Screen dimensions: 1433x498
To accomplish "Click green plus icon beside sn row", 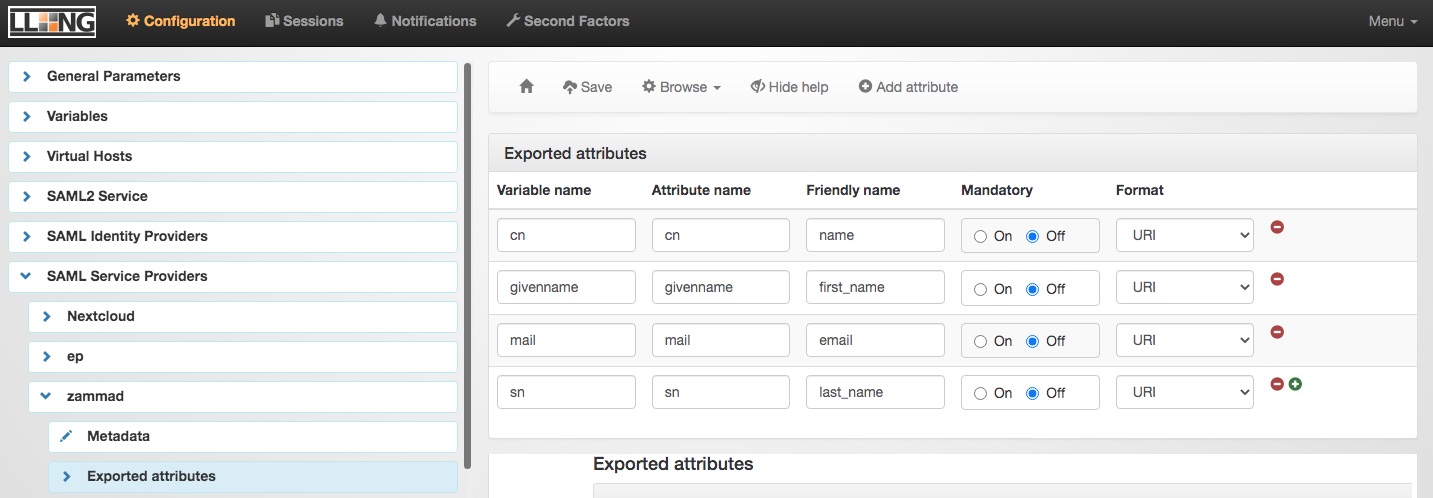I will click(1295, 384).
